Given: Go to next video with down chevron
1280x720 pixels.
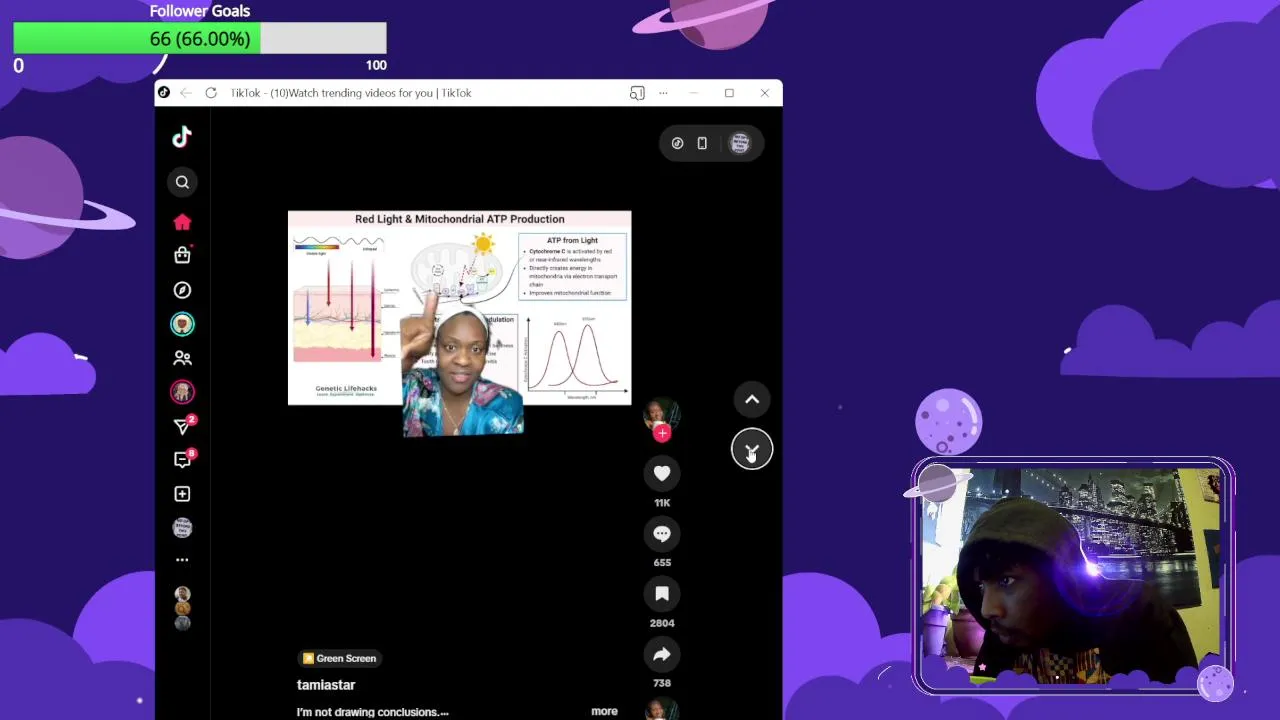Looking at the screenshot, I should [752, 449].
